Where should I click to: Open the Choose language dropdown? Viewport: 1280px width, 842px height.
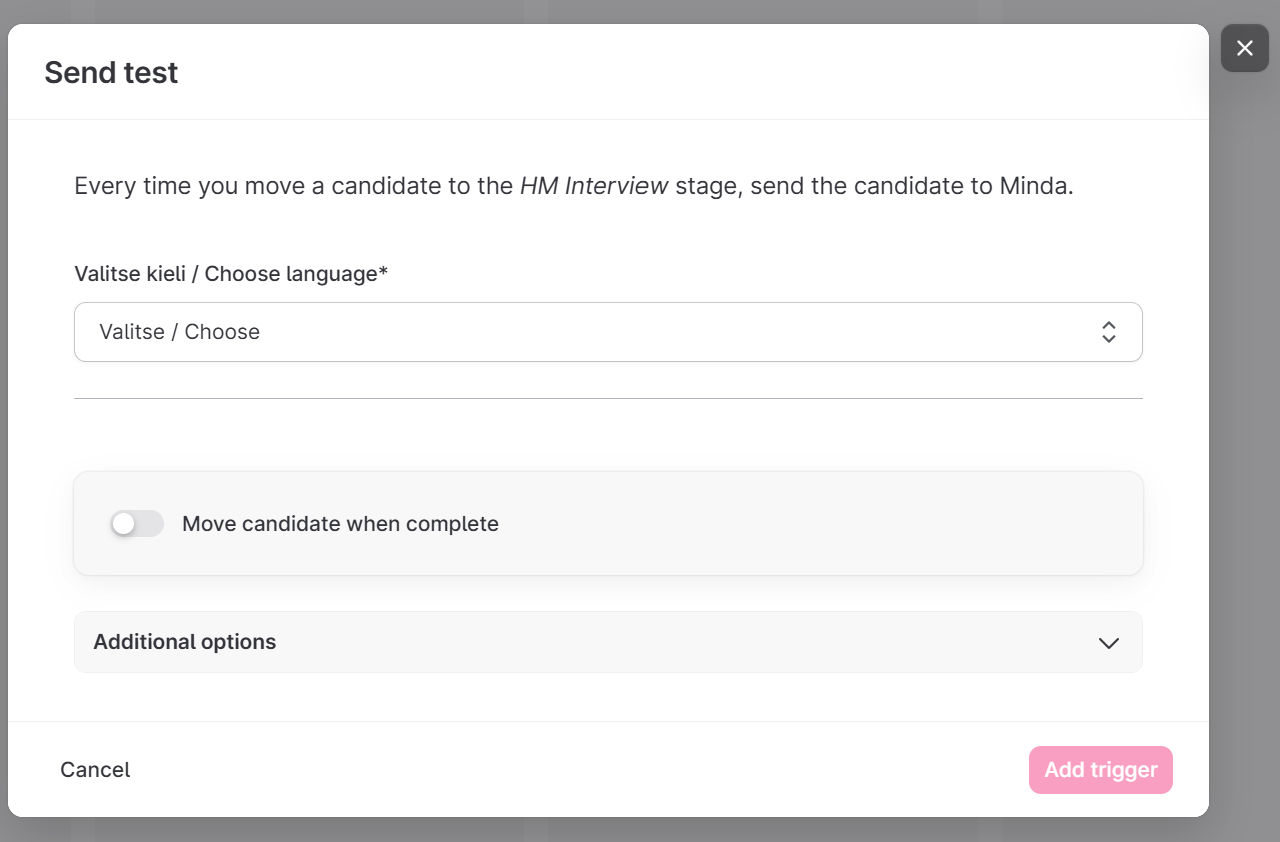click(x=608, y=332)
